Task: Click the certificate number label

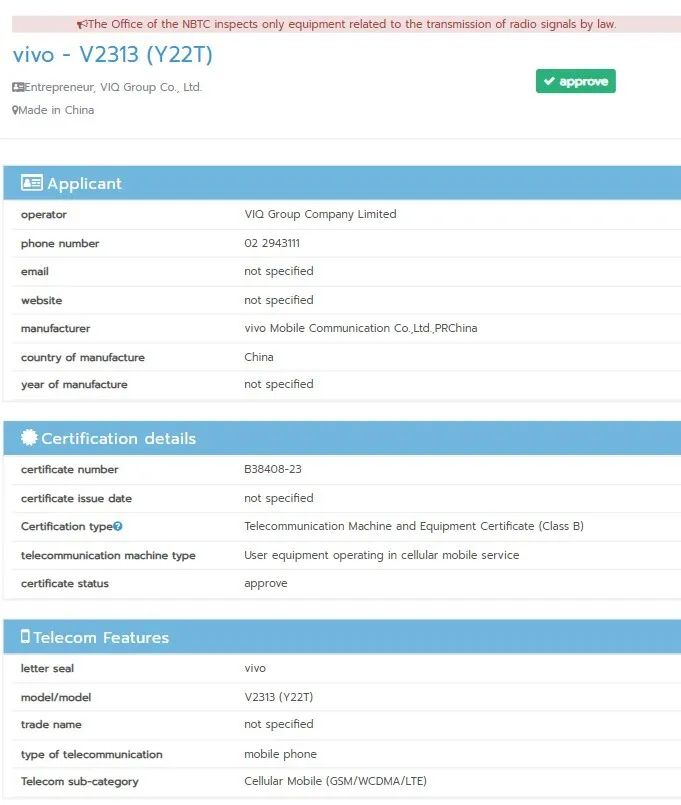Action: pyautogui.click(x=69, y=469)
